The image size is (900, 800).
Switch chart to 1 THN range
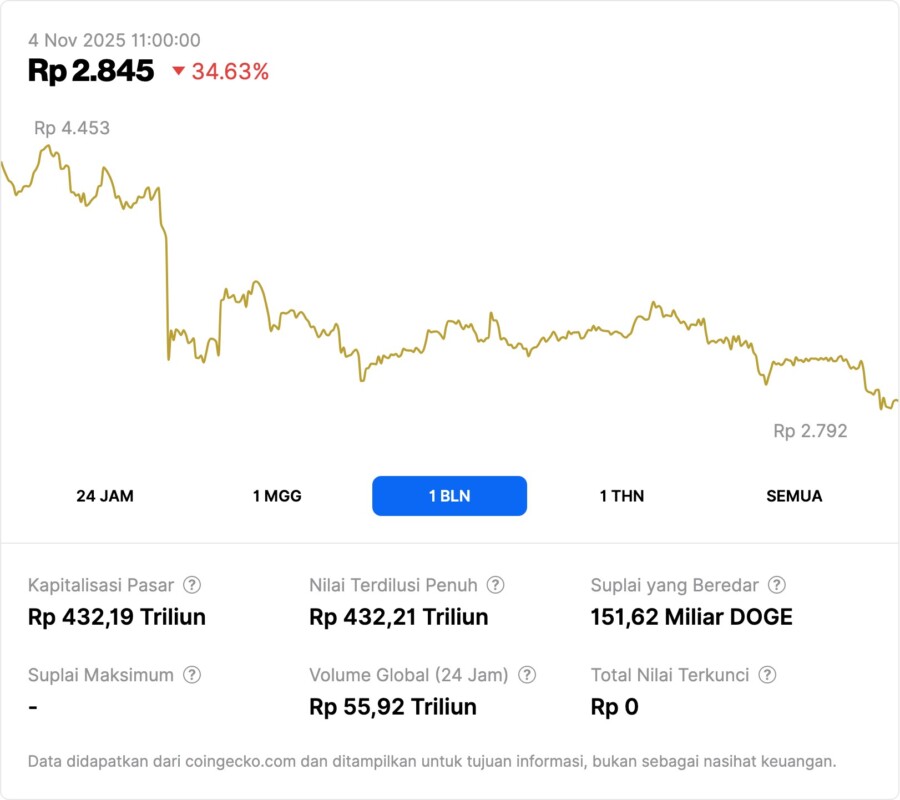click(622, 496)
